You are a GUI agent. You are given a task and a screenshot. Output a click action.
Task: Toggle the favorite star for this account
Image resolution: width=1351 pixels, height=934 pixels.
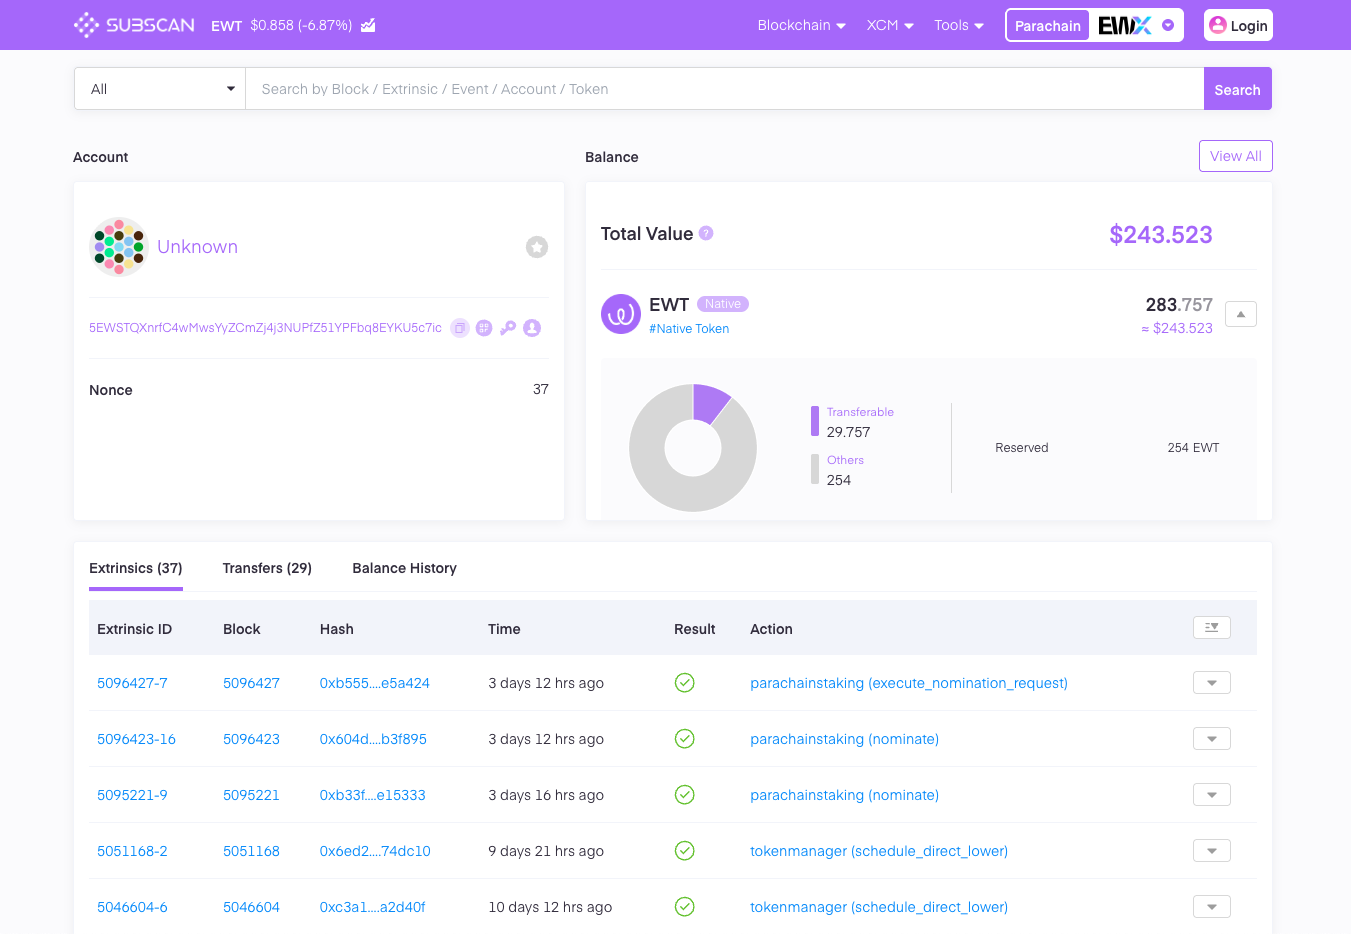pyautogui.click(x=537, y=247)
